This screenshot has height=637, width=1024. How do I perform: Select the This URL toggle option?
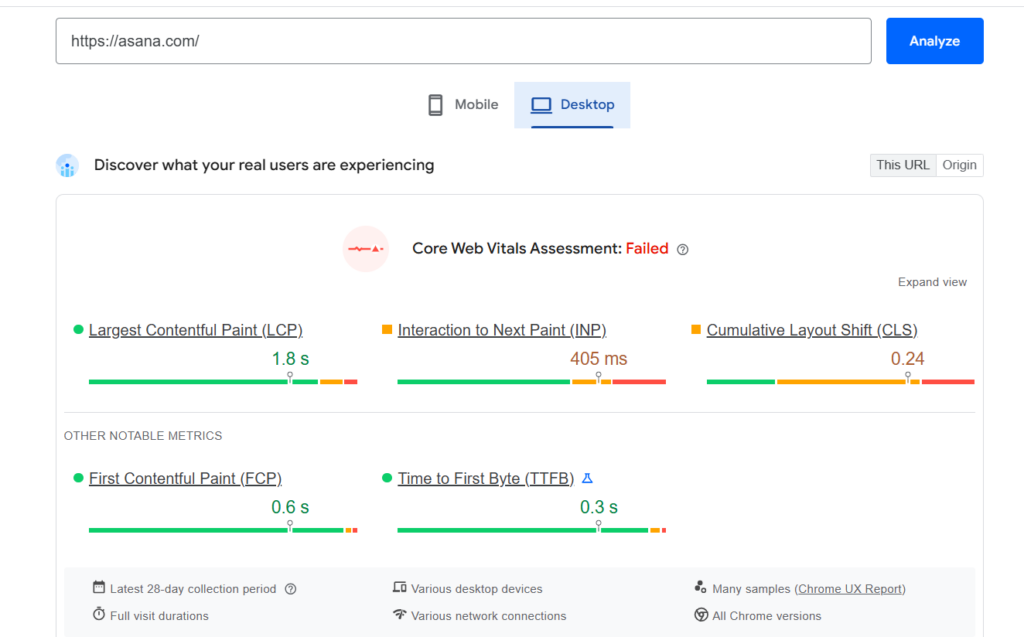click(x=902, y=165)
